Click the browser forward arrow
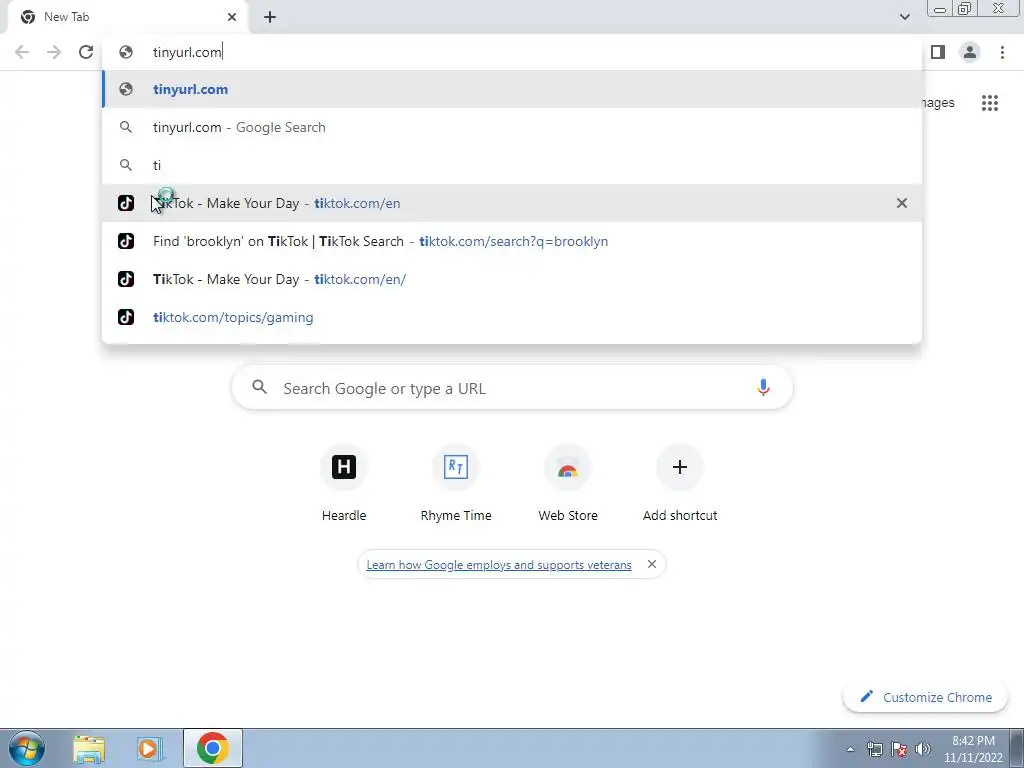Viewport: 1024px width, 768px height. 54,52
